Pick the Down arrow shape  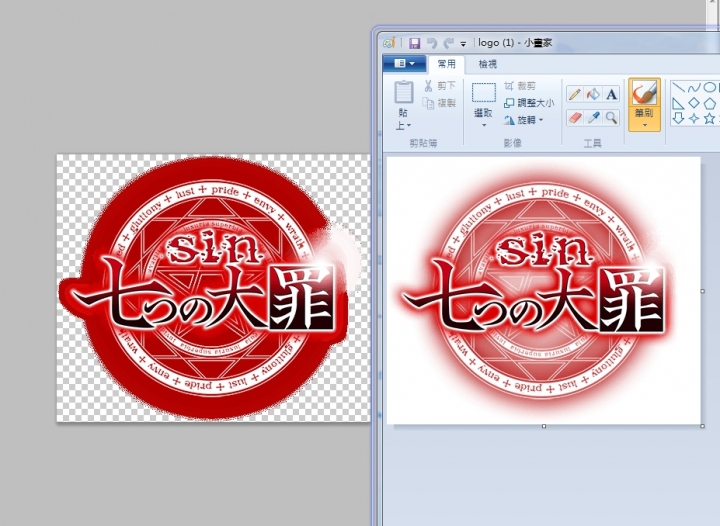(678, 119)
